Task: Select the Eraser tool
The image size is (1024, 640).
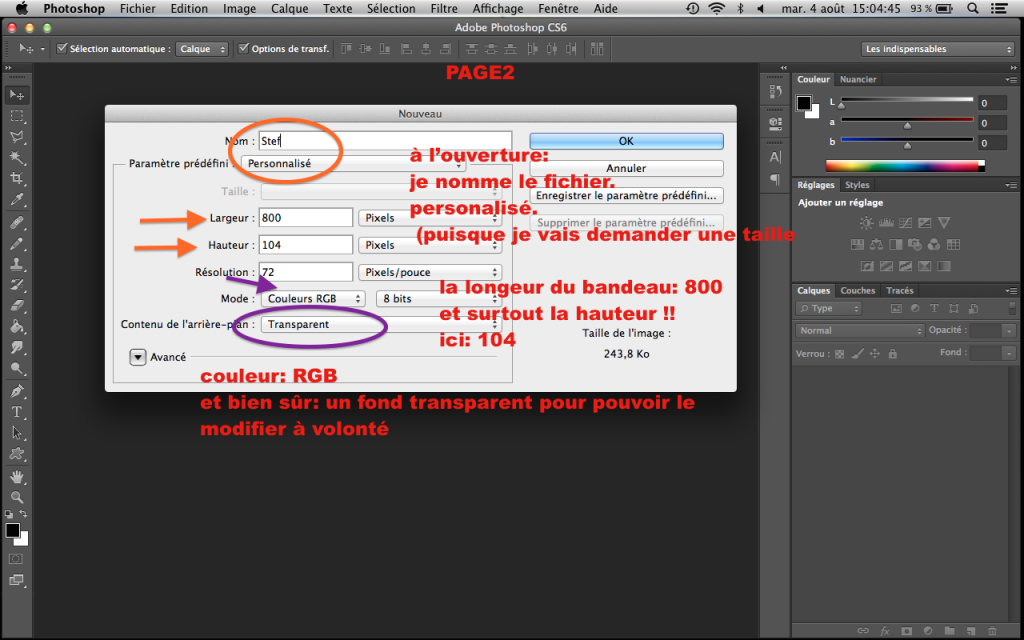Action: tap(16, 306)
